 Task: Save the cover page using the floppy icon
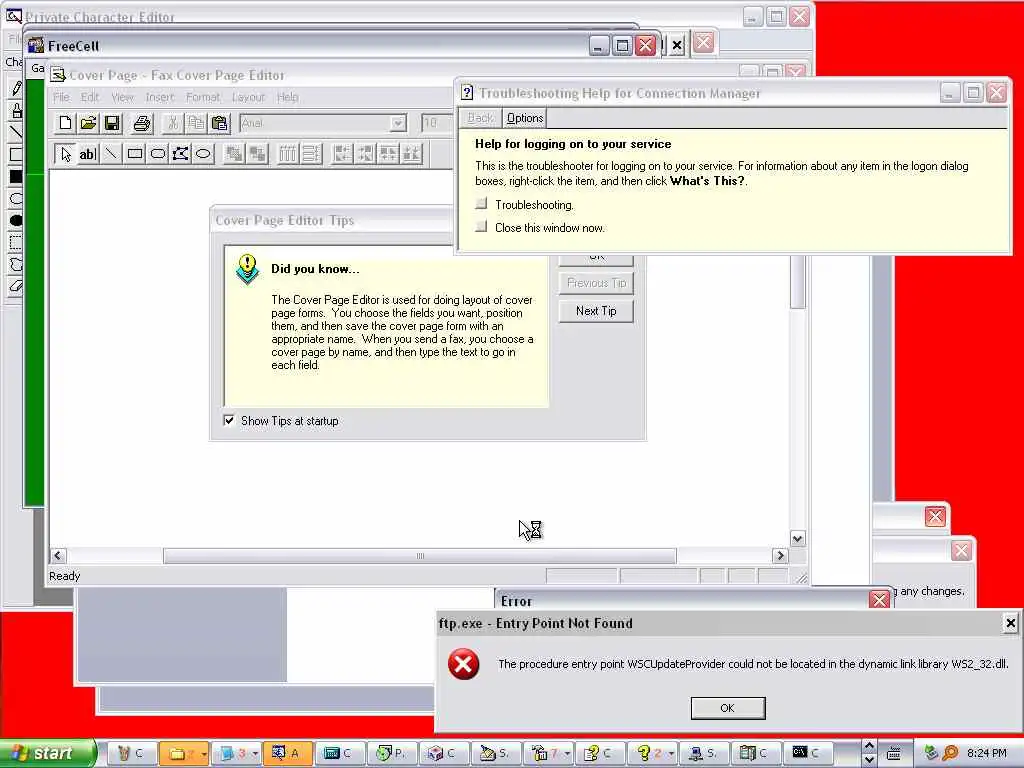(112, 123)
